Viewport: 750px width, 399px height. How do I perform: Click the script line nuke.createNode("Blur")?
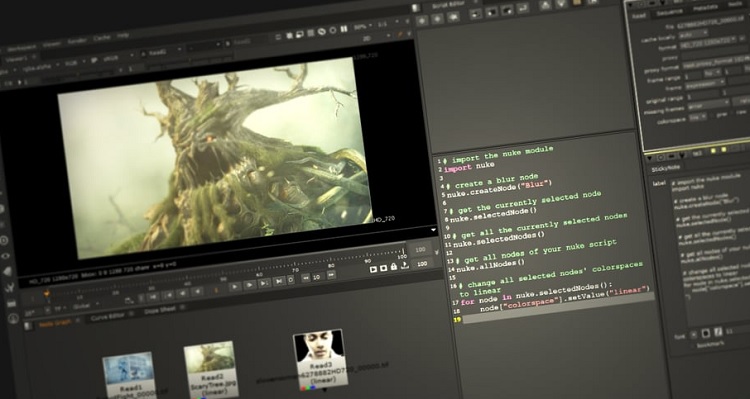(x=500, y=188)
